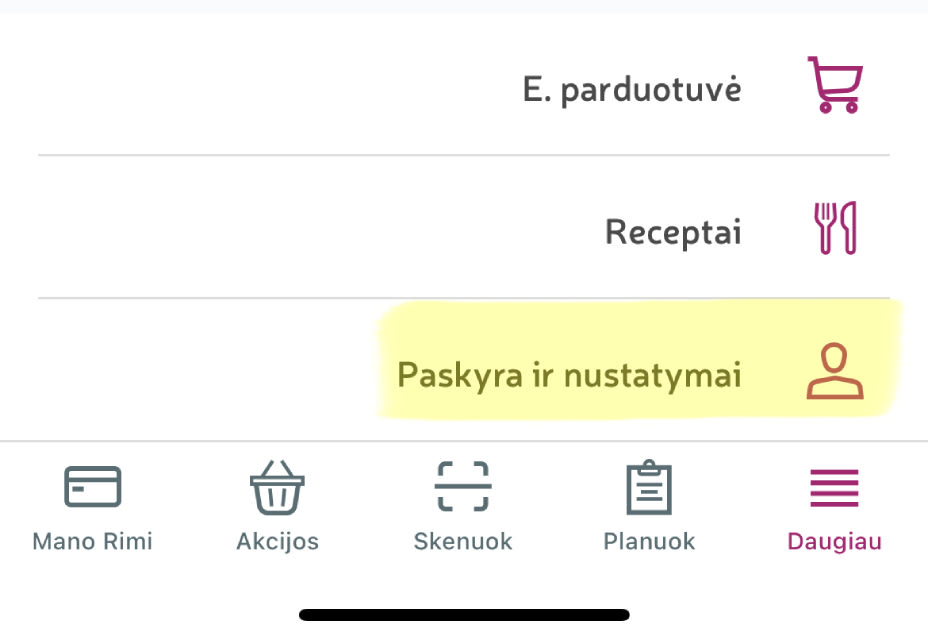The image size is (928, 640).
Task: Tap the black home indicator bar
Action: tap(464, 614)
